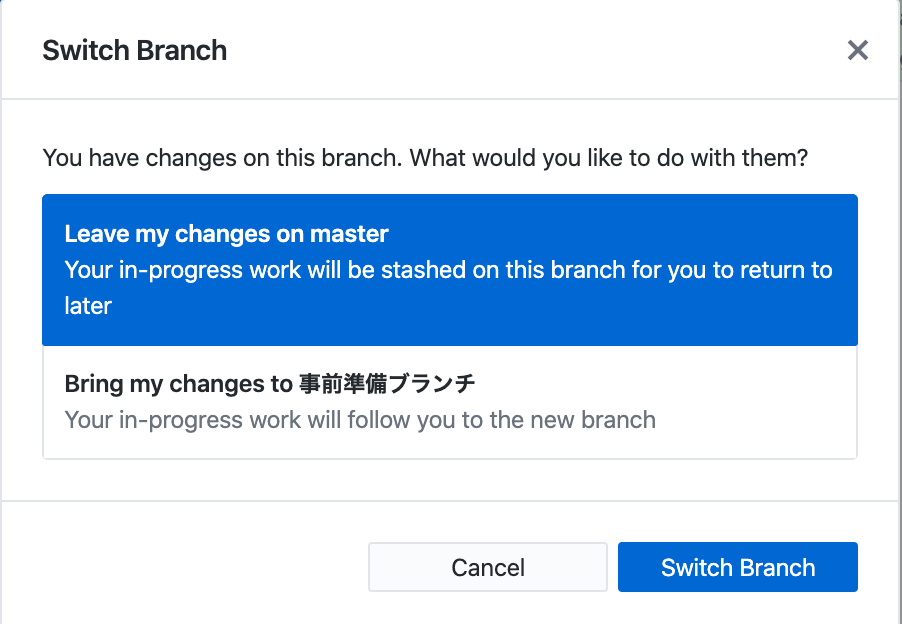Close the Switch Branch dialog with X

coord(857,50)
